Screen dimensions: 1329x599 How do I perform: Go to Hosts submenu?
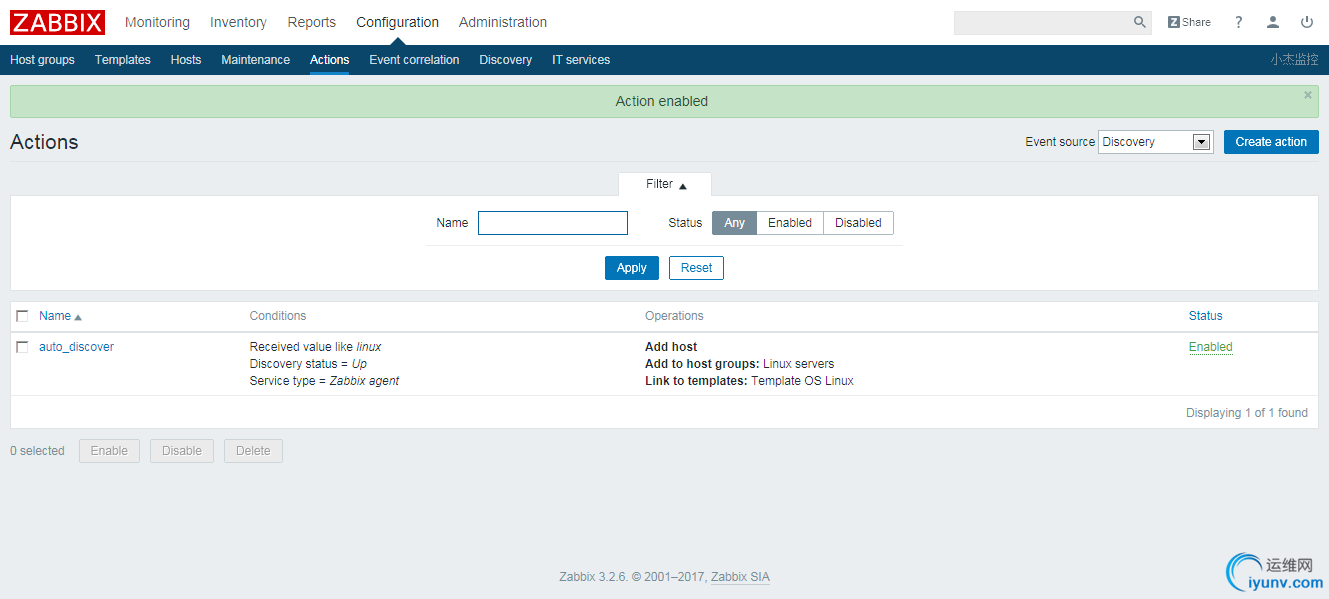pyautogui.click(x=186, y=60)
